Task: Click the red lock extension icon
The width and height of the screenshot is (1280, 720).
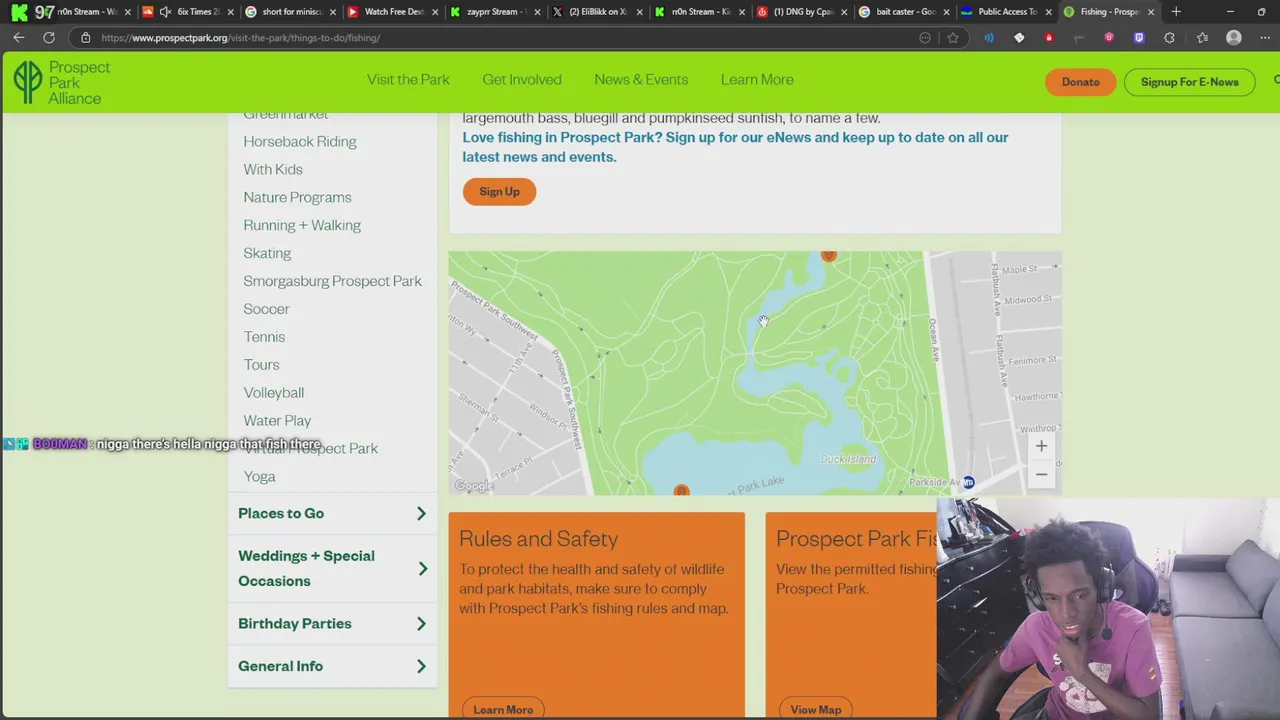Action: point(1049,38)
